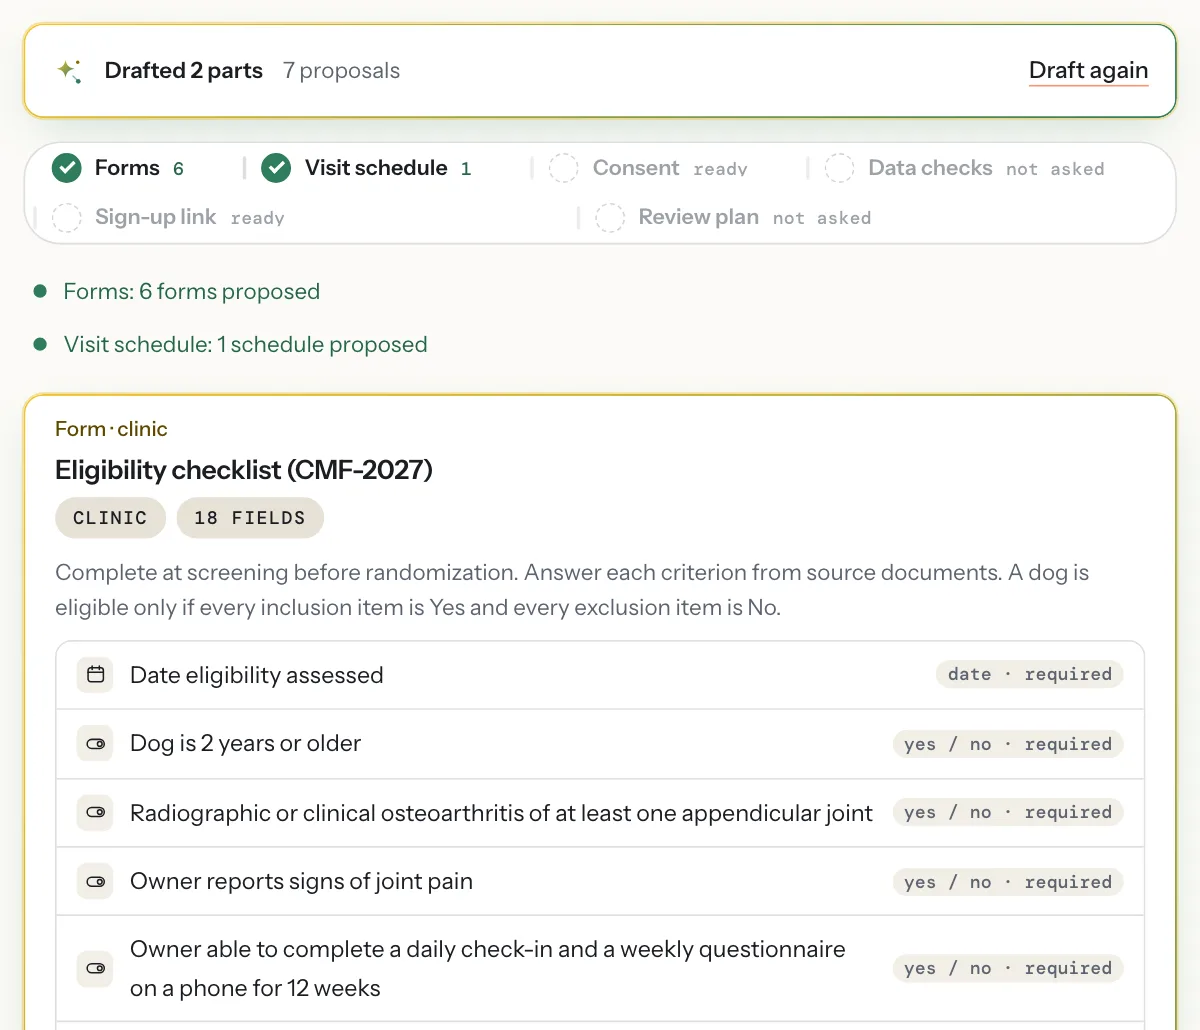
Task: Select the Consent step
Action: (649, 168)
